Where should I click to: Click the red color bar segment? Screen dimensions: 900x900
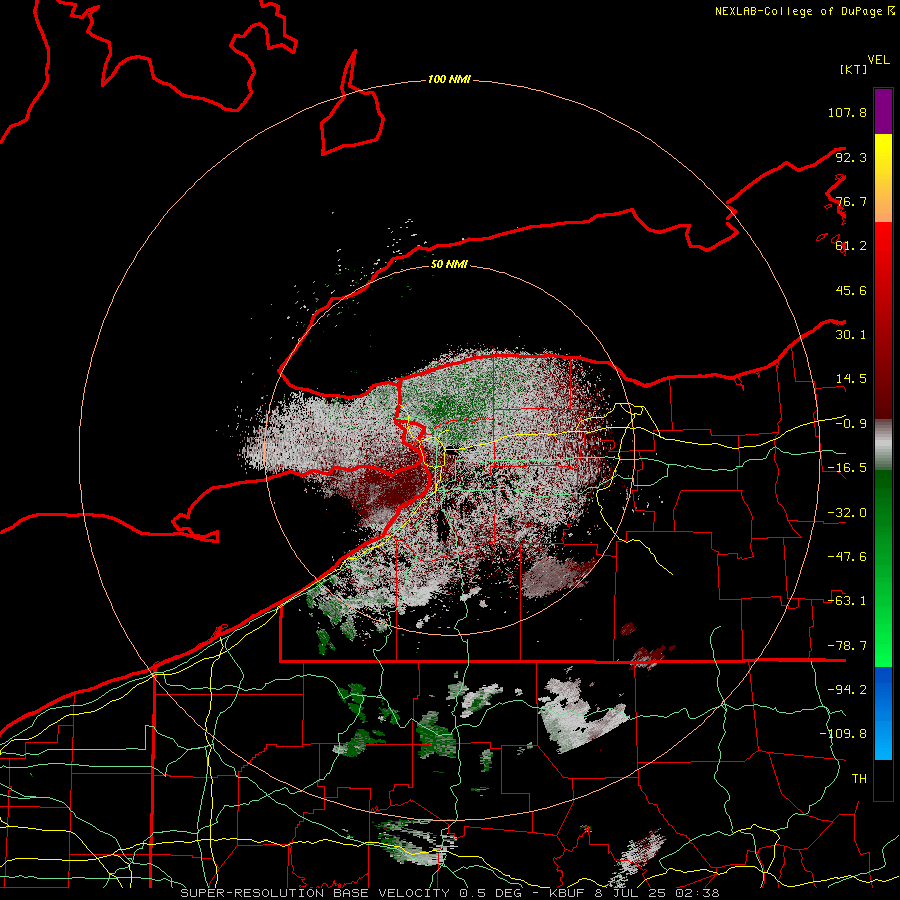(x=883, y=320)
